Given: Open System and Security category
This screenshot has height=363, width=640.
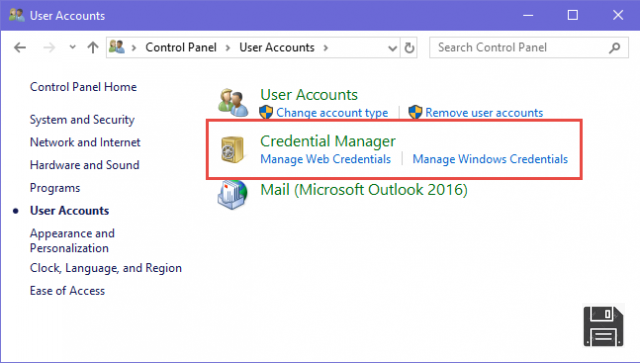Looking at the screenshot, I should [x=82, y=120].
